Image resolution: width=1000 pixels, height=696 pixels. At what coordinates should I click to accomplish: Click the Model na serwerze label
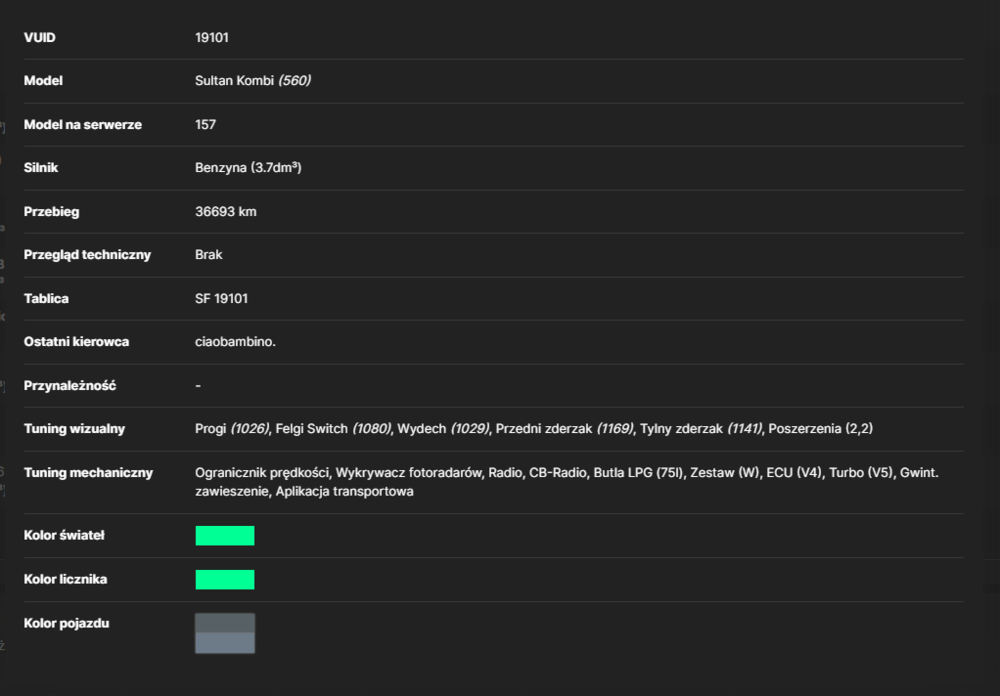coord(82,124)
